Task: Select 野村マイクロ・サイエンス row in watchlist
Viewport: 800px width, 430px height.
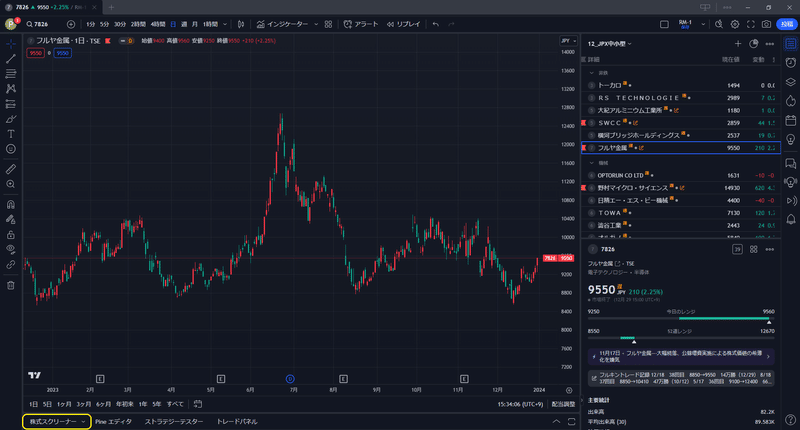Action: click(681, 188)
